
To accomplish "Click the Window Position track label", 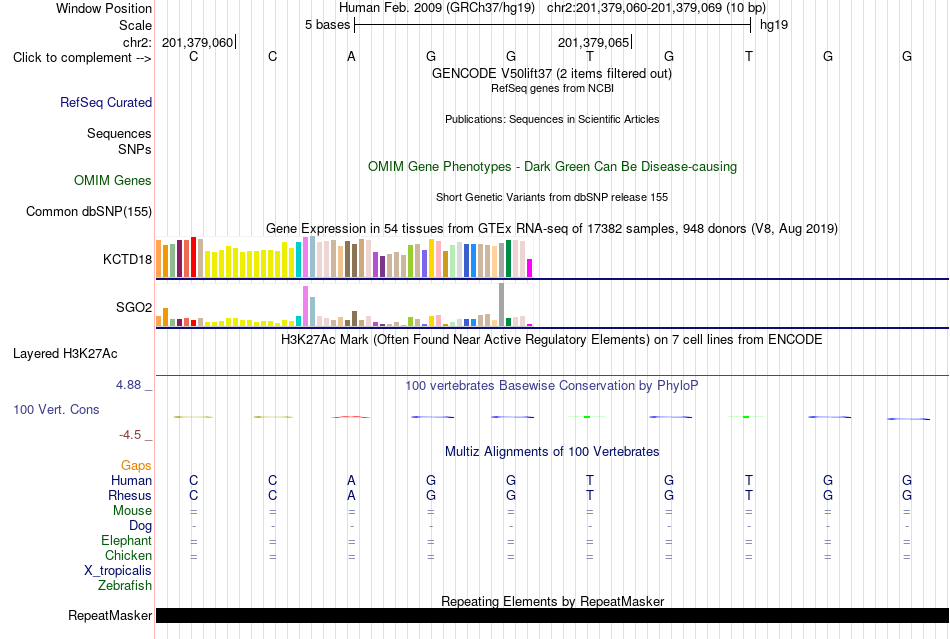I will (104, 8).
